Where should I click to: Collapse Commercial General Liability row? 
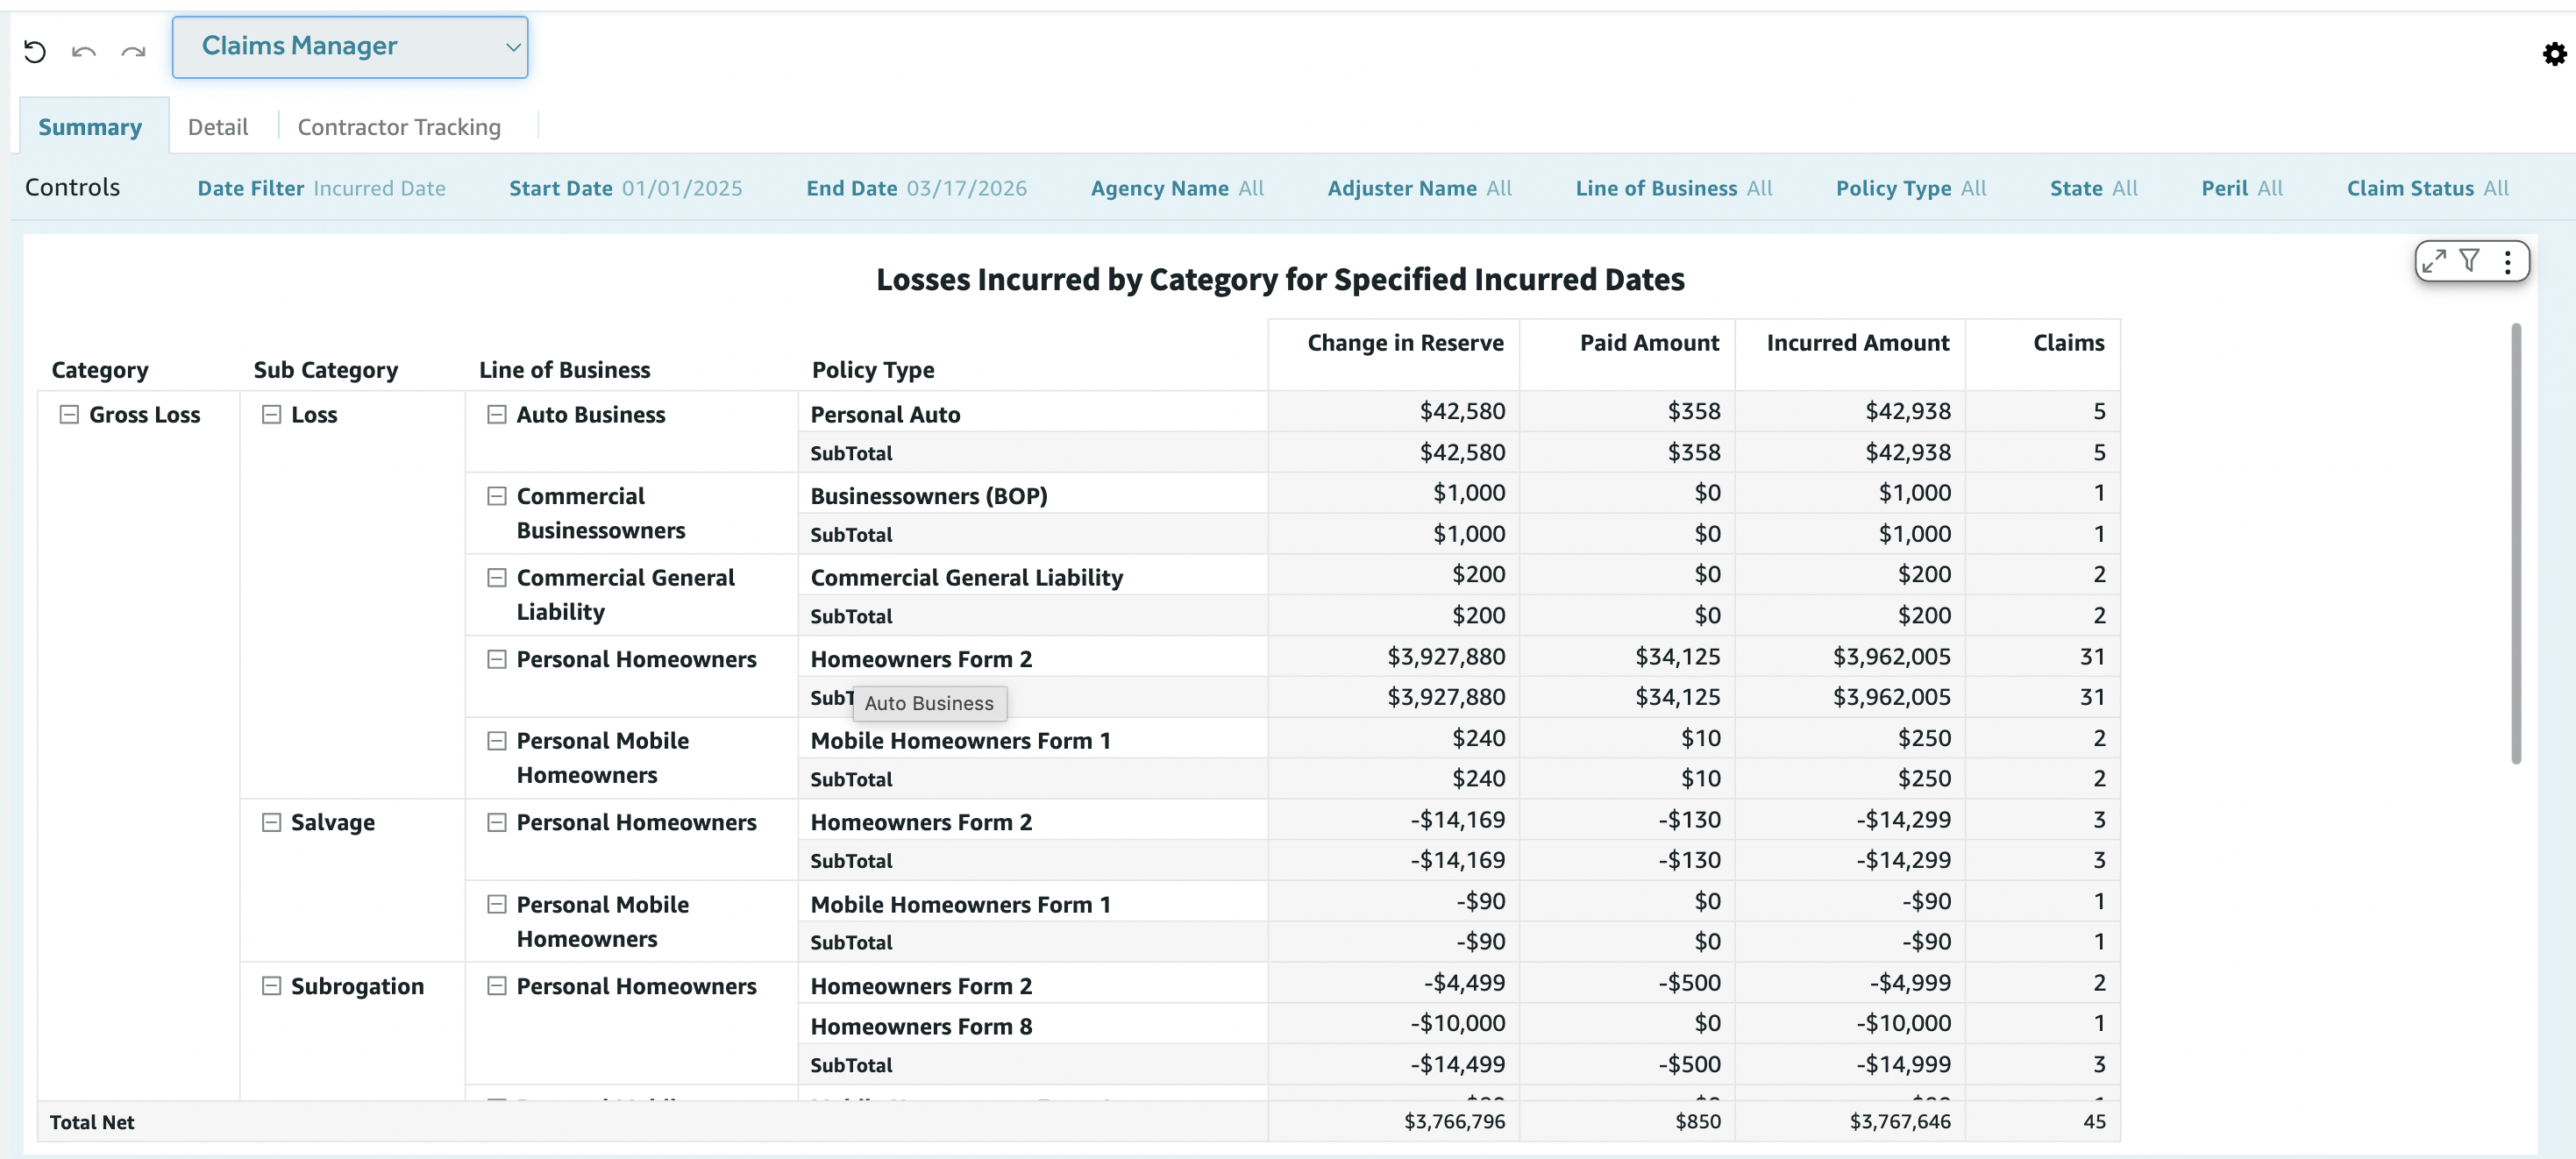pos(496,577)
